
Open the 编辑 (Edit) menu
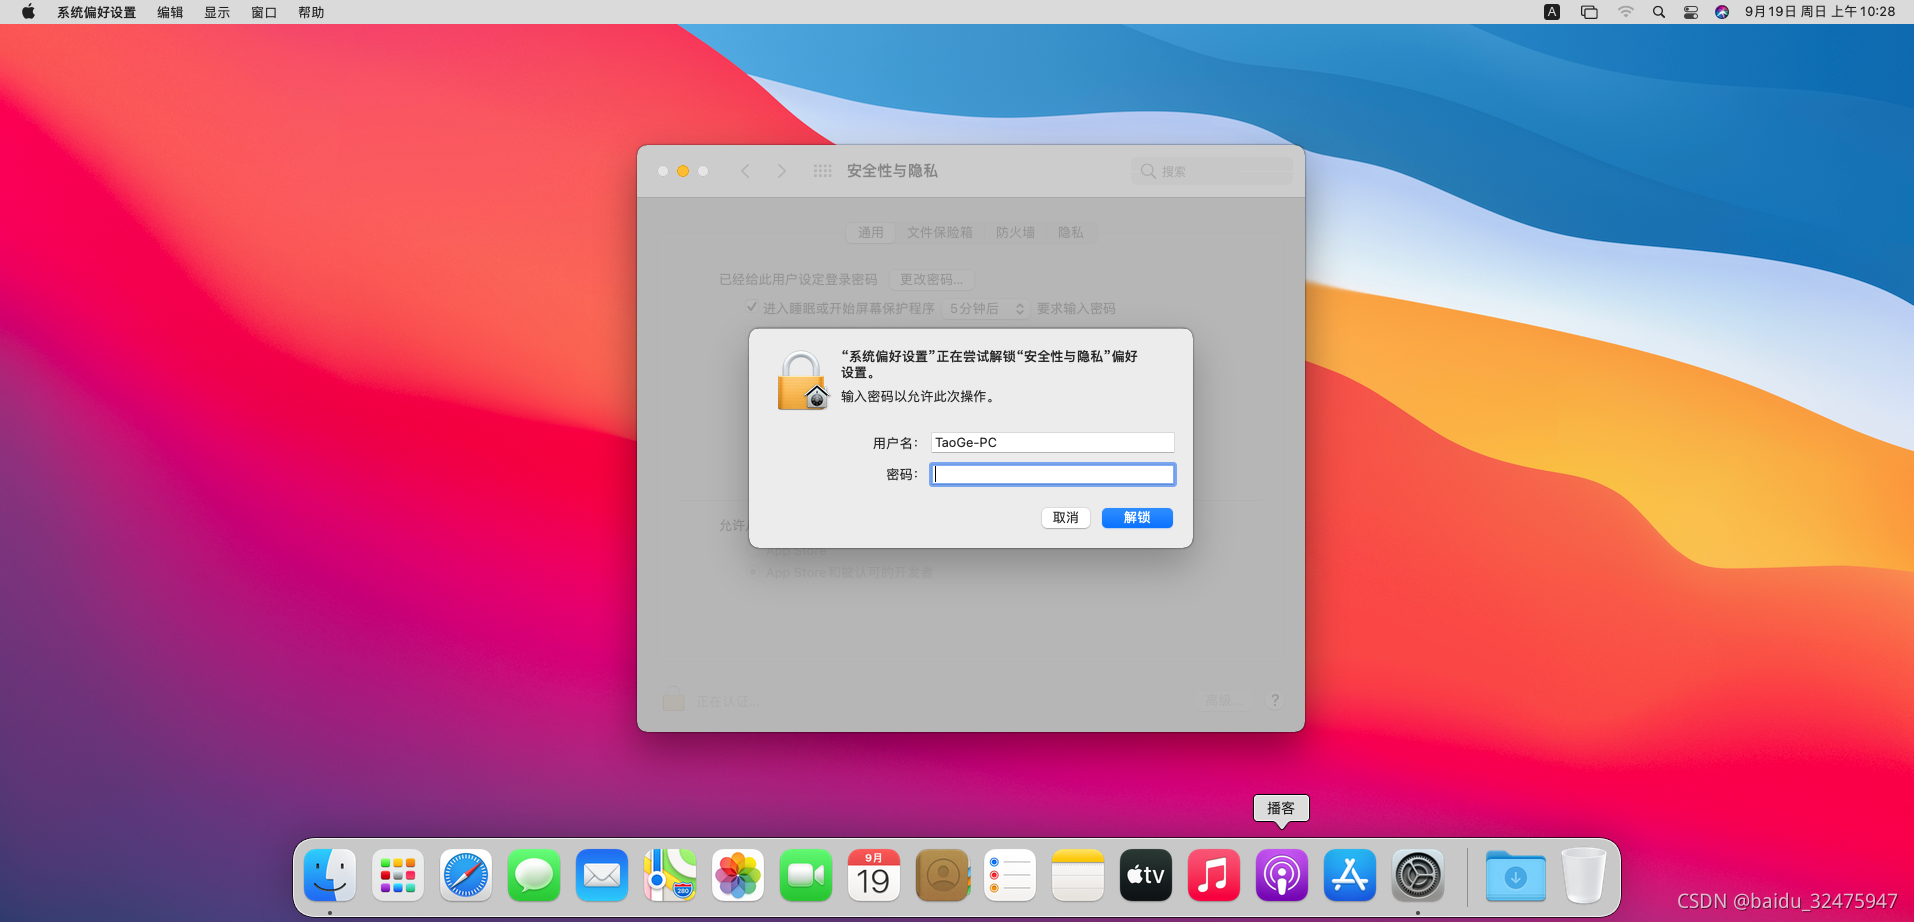[170, 12]
